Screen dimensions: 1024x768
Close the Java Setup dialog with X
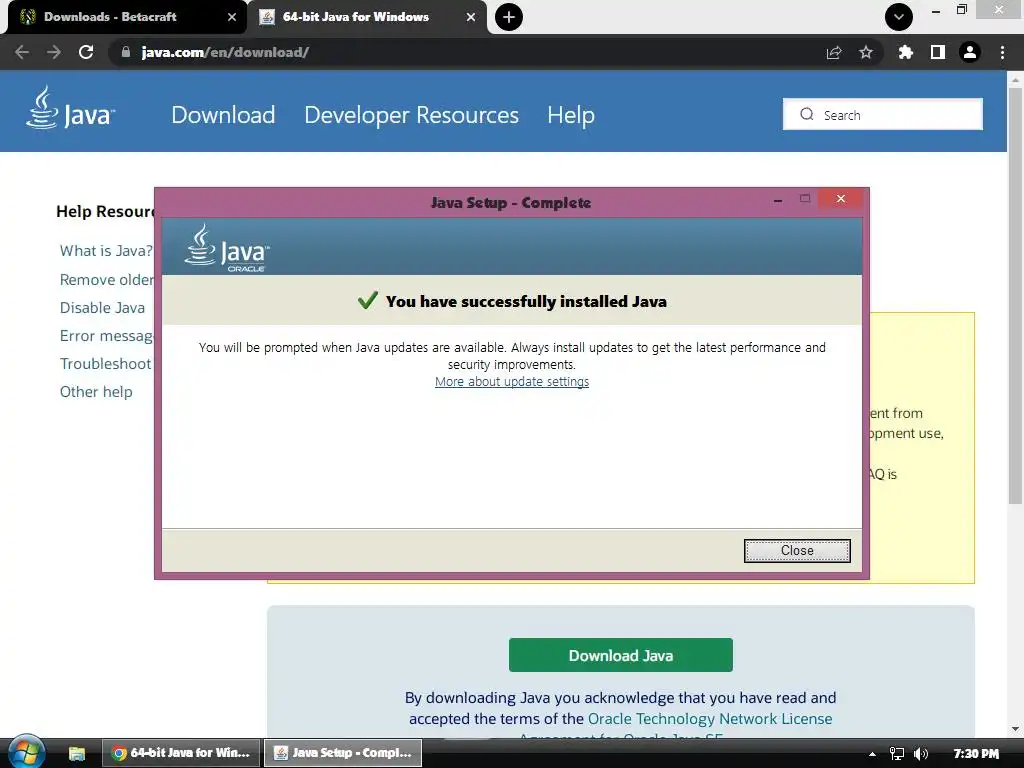840,199
